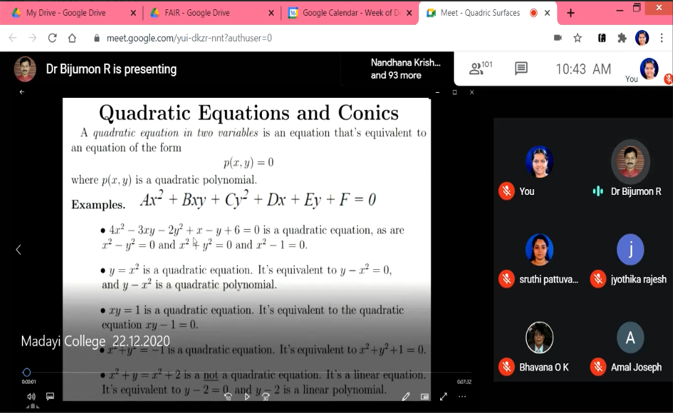Open the new tab plus button

(571, 13)
